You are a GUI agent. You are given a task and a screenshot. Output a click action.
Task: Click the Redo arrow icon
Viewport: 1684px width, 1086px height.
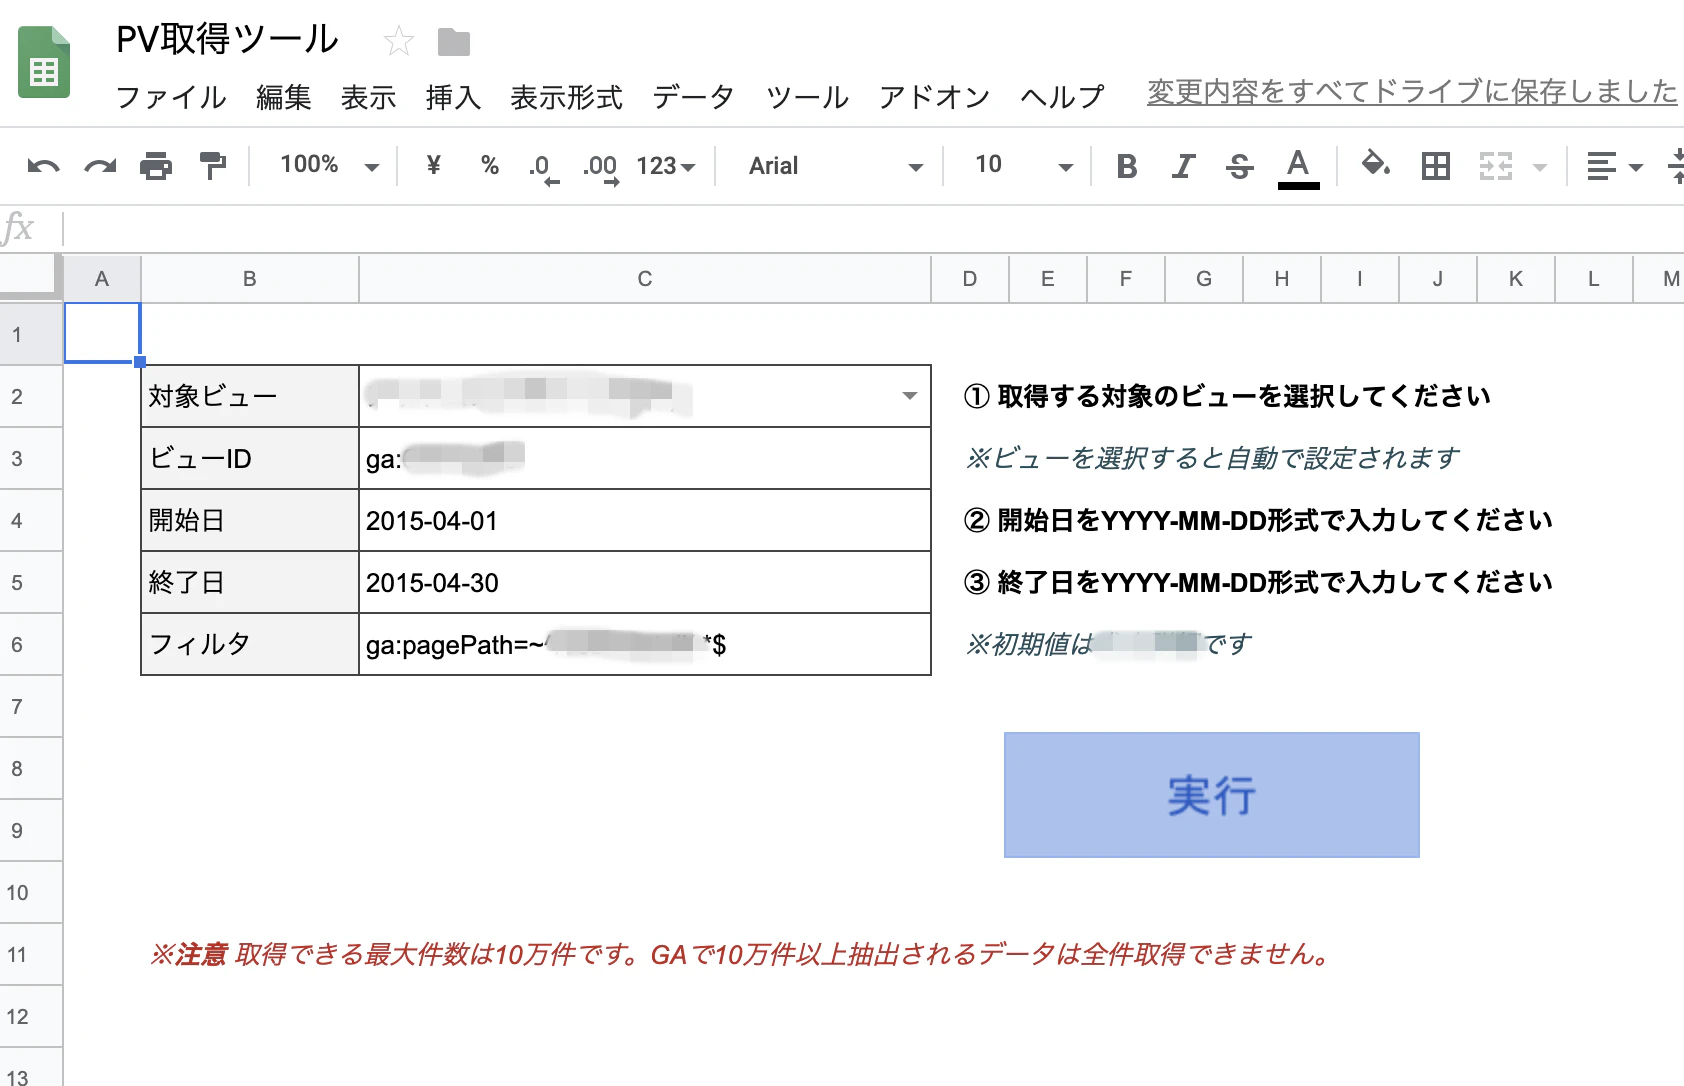coord(100,166)
